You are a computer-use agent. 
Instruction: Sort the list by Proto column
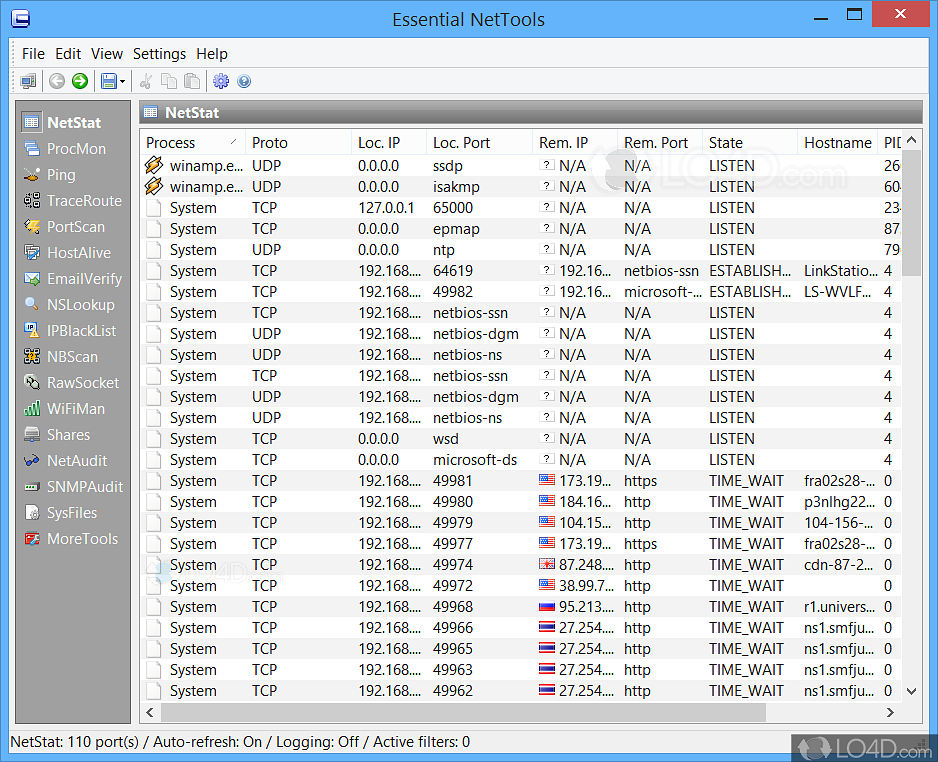pyautogui.click(x=270, y=142)
